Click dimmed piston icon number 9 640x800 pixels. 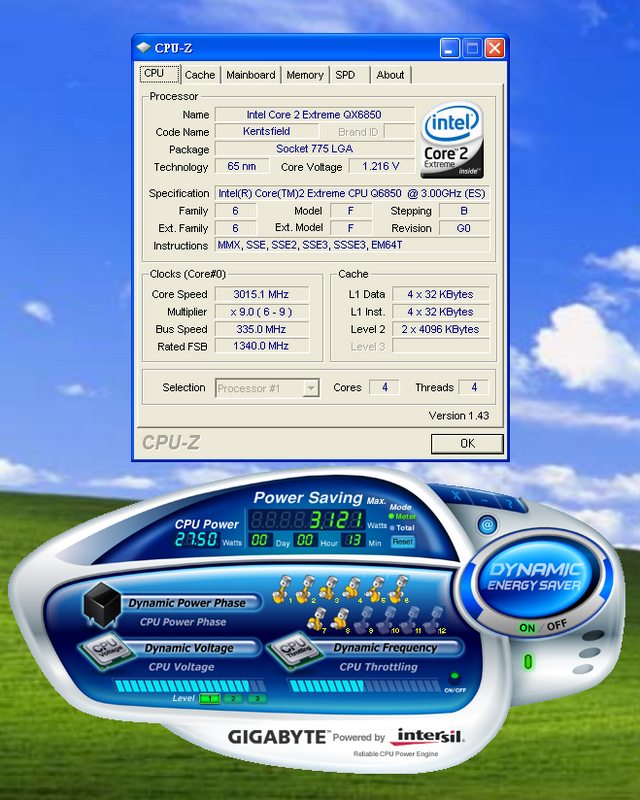tap(363, 620)
